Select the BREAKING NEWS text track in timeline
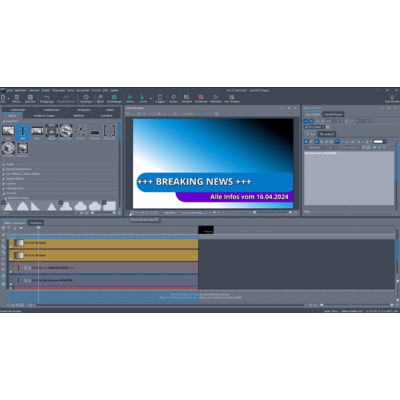 [x=103, y=268]
